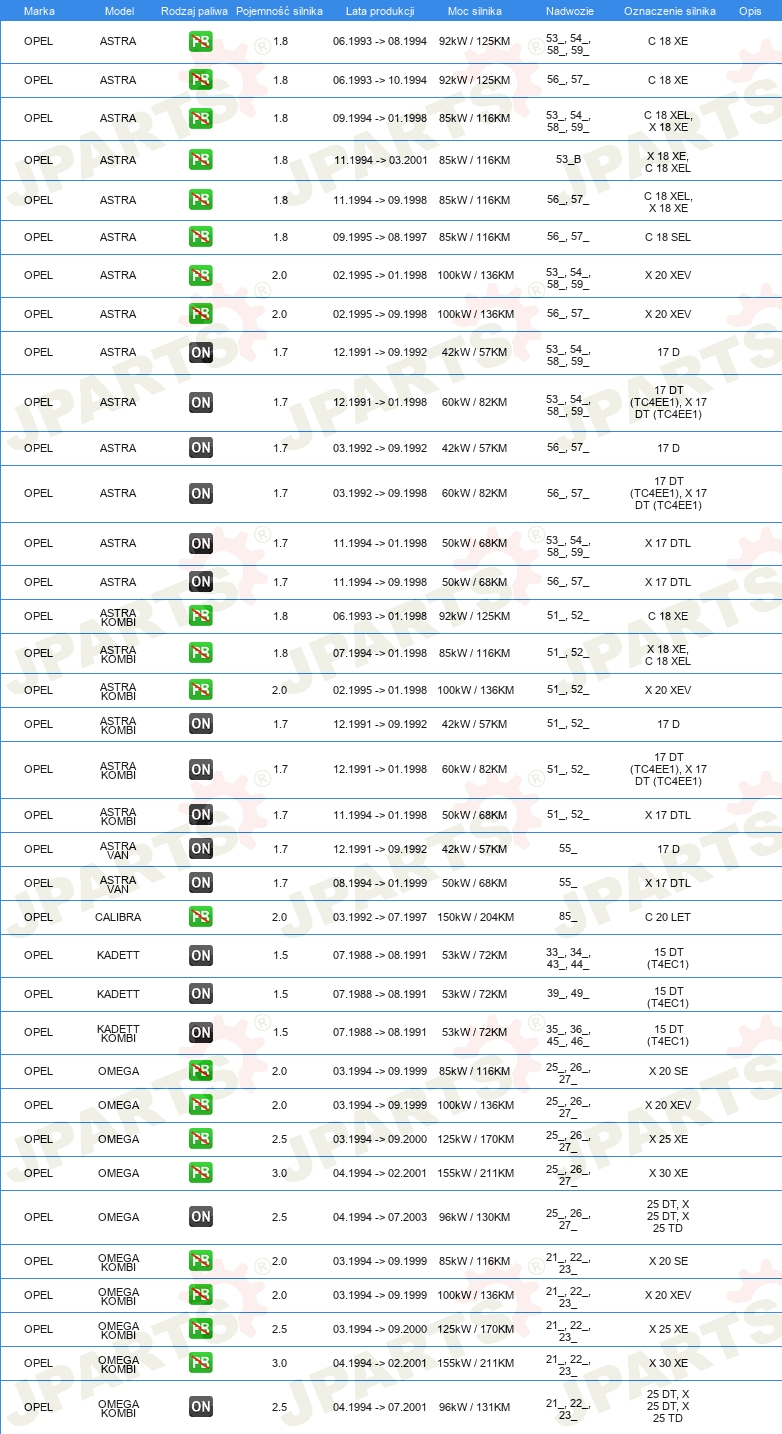Click the C 20 LET engine code
The height and width of the screenshot is (1434, 782).
point(668,917)
